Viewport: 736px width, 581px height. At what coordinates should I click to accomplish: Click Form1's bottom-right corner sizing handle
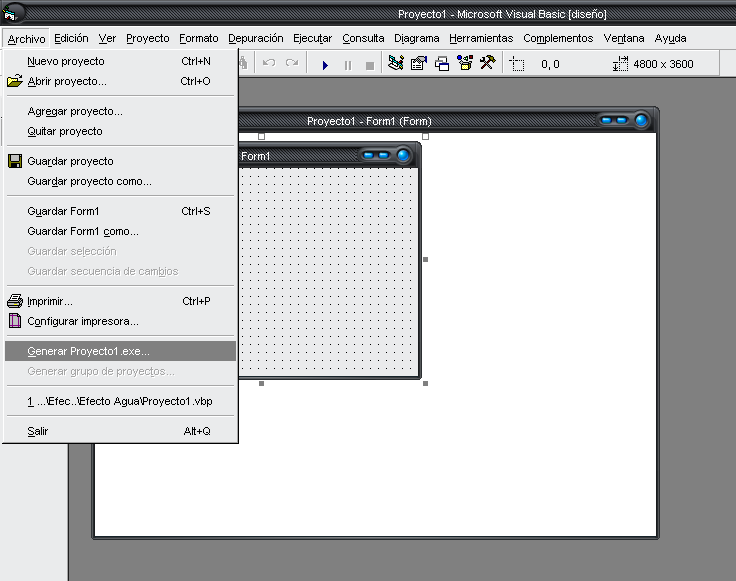point(425,383)
